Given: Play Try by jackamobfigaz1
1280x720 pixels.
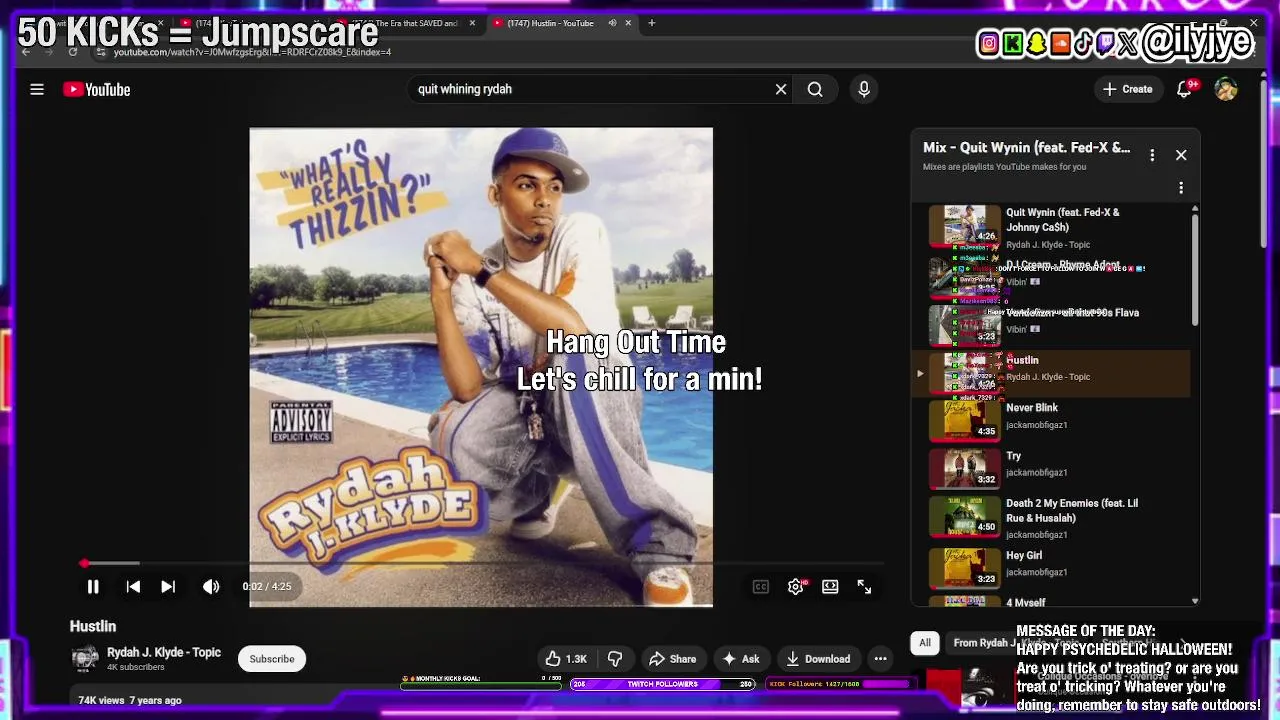Looking at the screenshot, I should coord(1051,469).
